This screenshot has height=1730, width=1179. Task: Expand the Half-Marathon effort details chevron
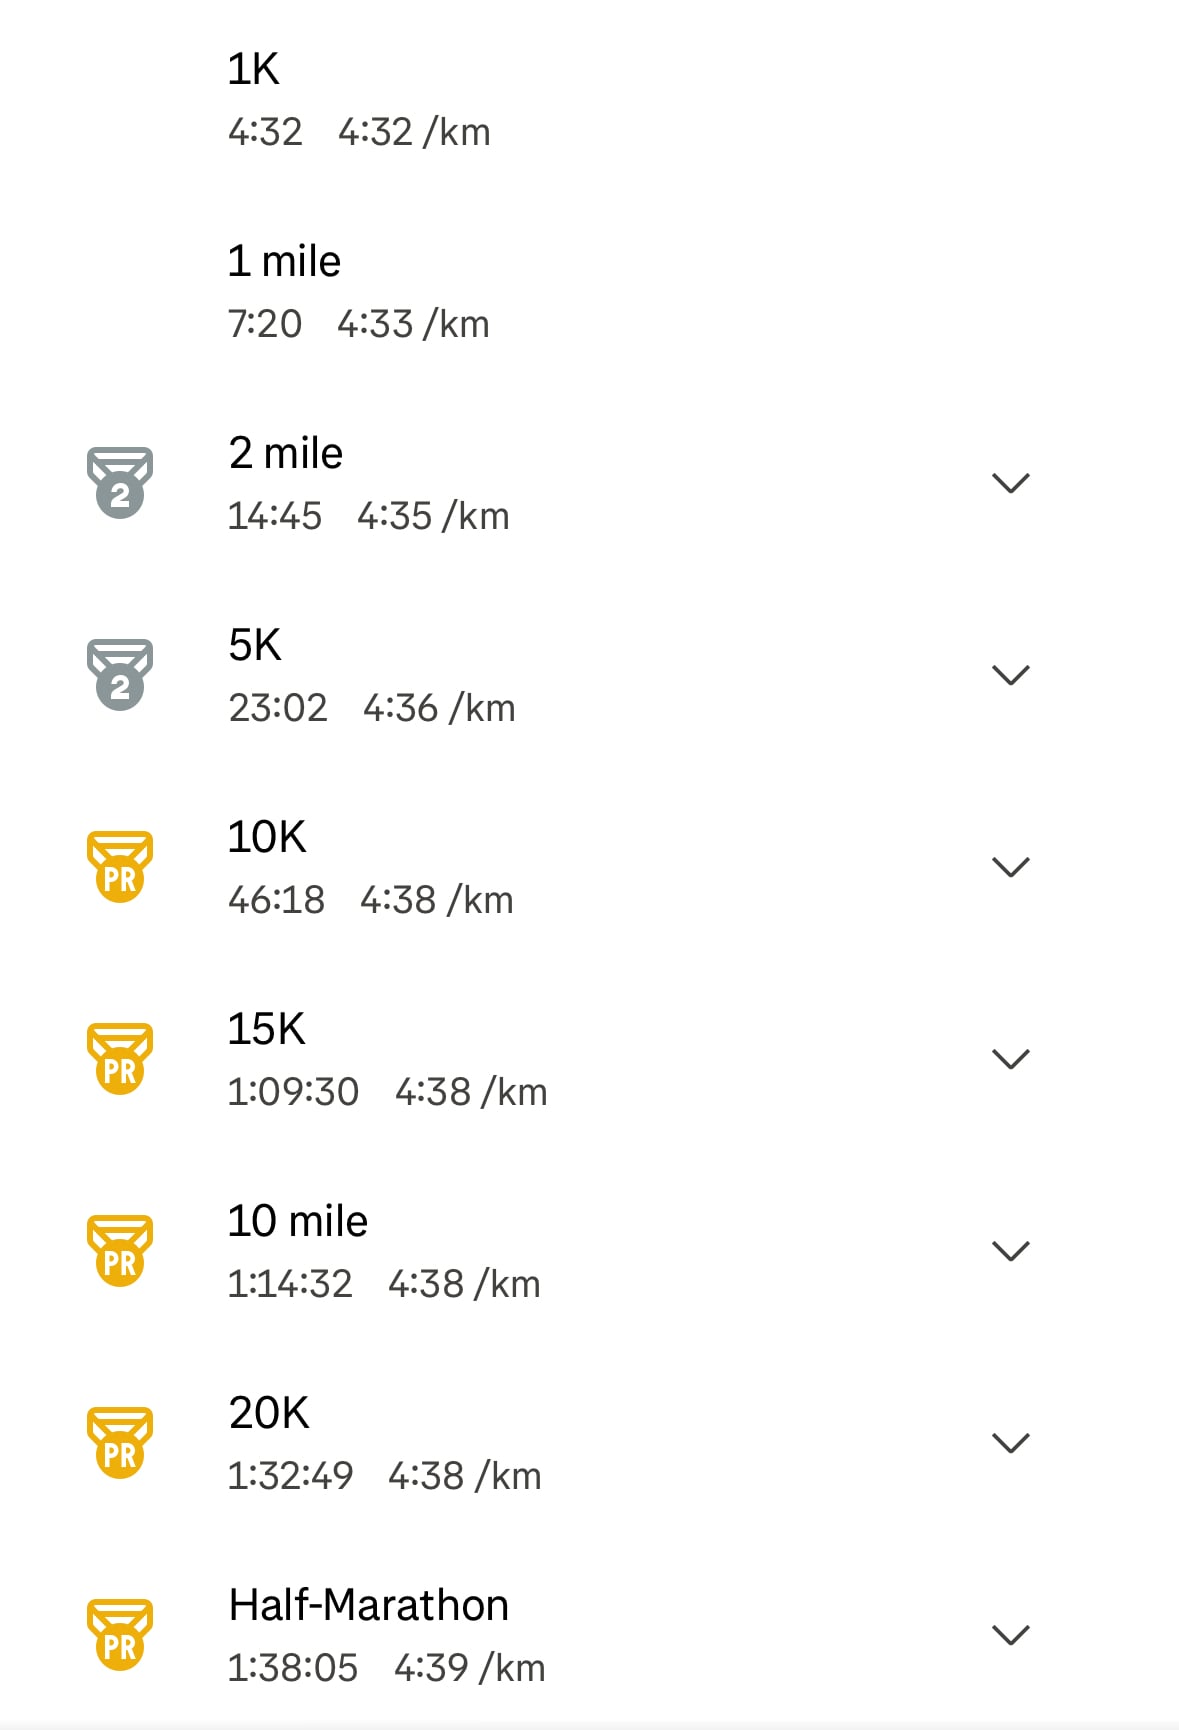1010,1636
